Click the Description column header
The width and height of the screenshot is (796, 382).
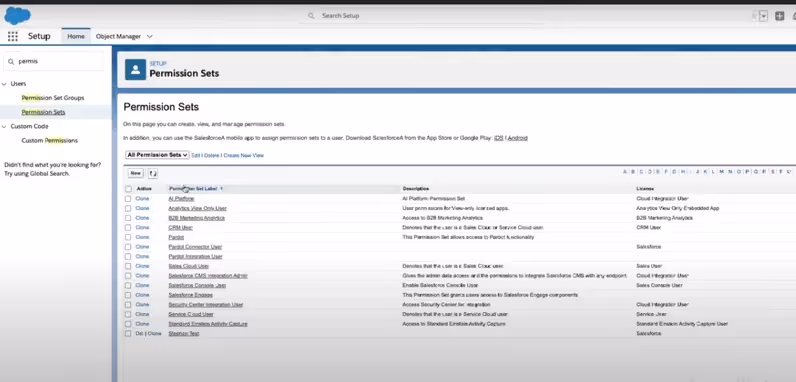[x=416, y=188]
